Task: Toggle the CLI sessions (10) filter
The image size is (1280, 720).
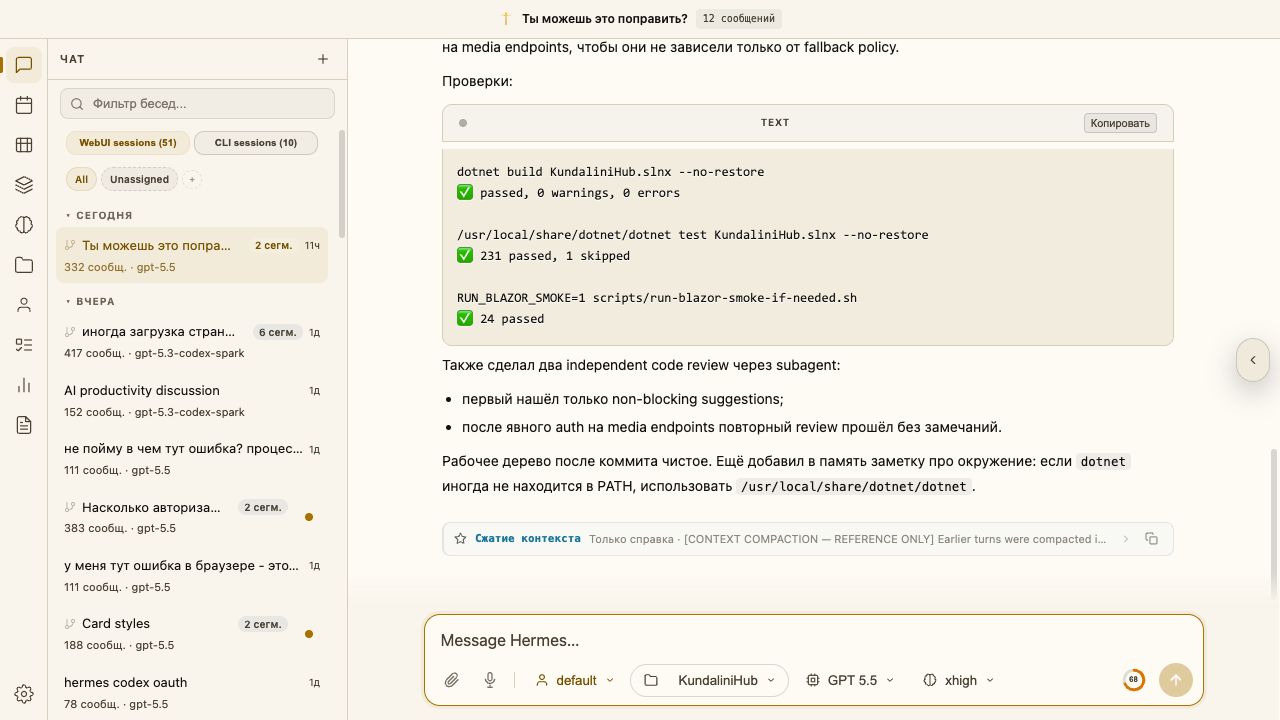Action: pyautogui.click(x=256, y=143)
